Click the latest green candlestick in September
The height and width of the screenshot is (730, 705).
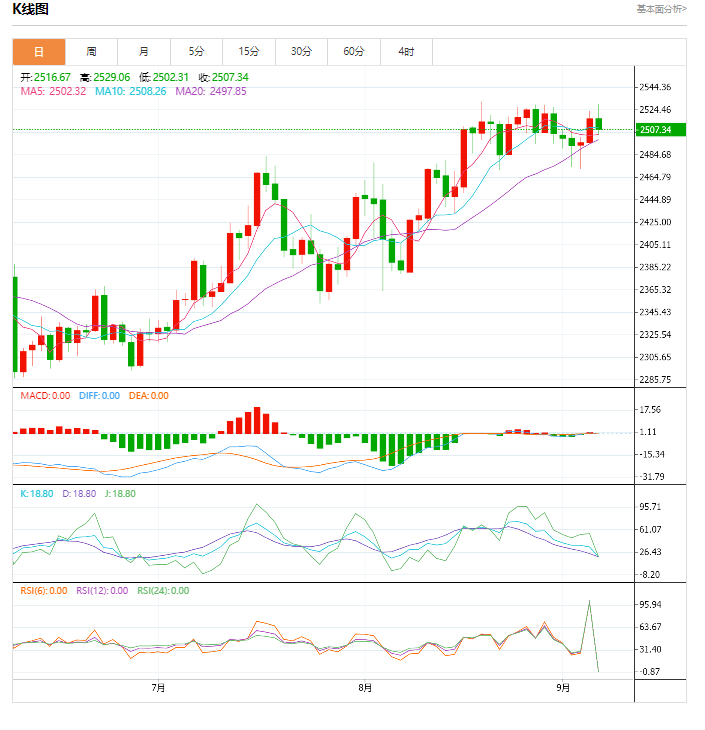pos(599,124)
